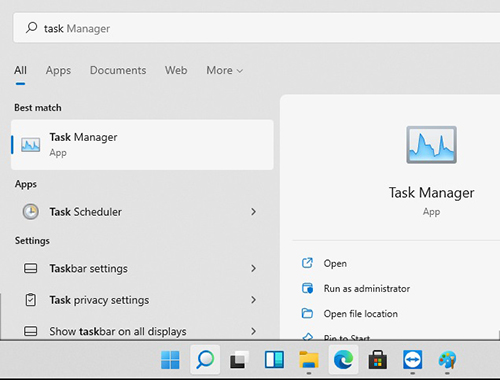This screenshot has height=380, width=500.
Task: Choose Open file location
Action: [361, 314]
